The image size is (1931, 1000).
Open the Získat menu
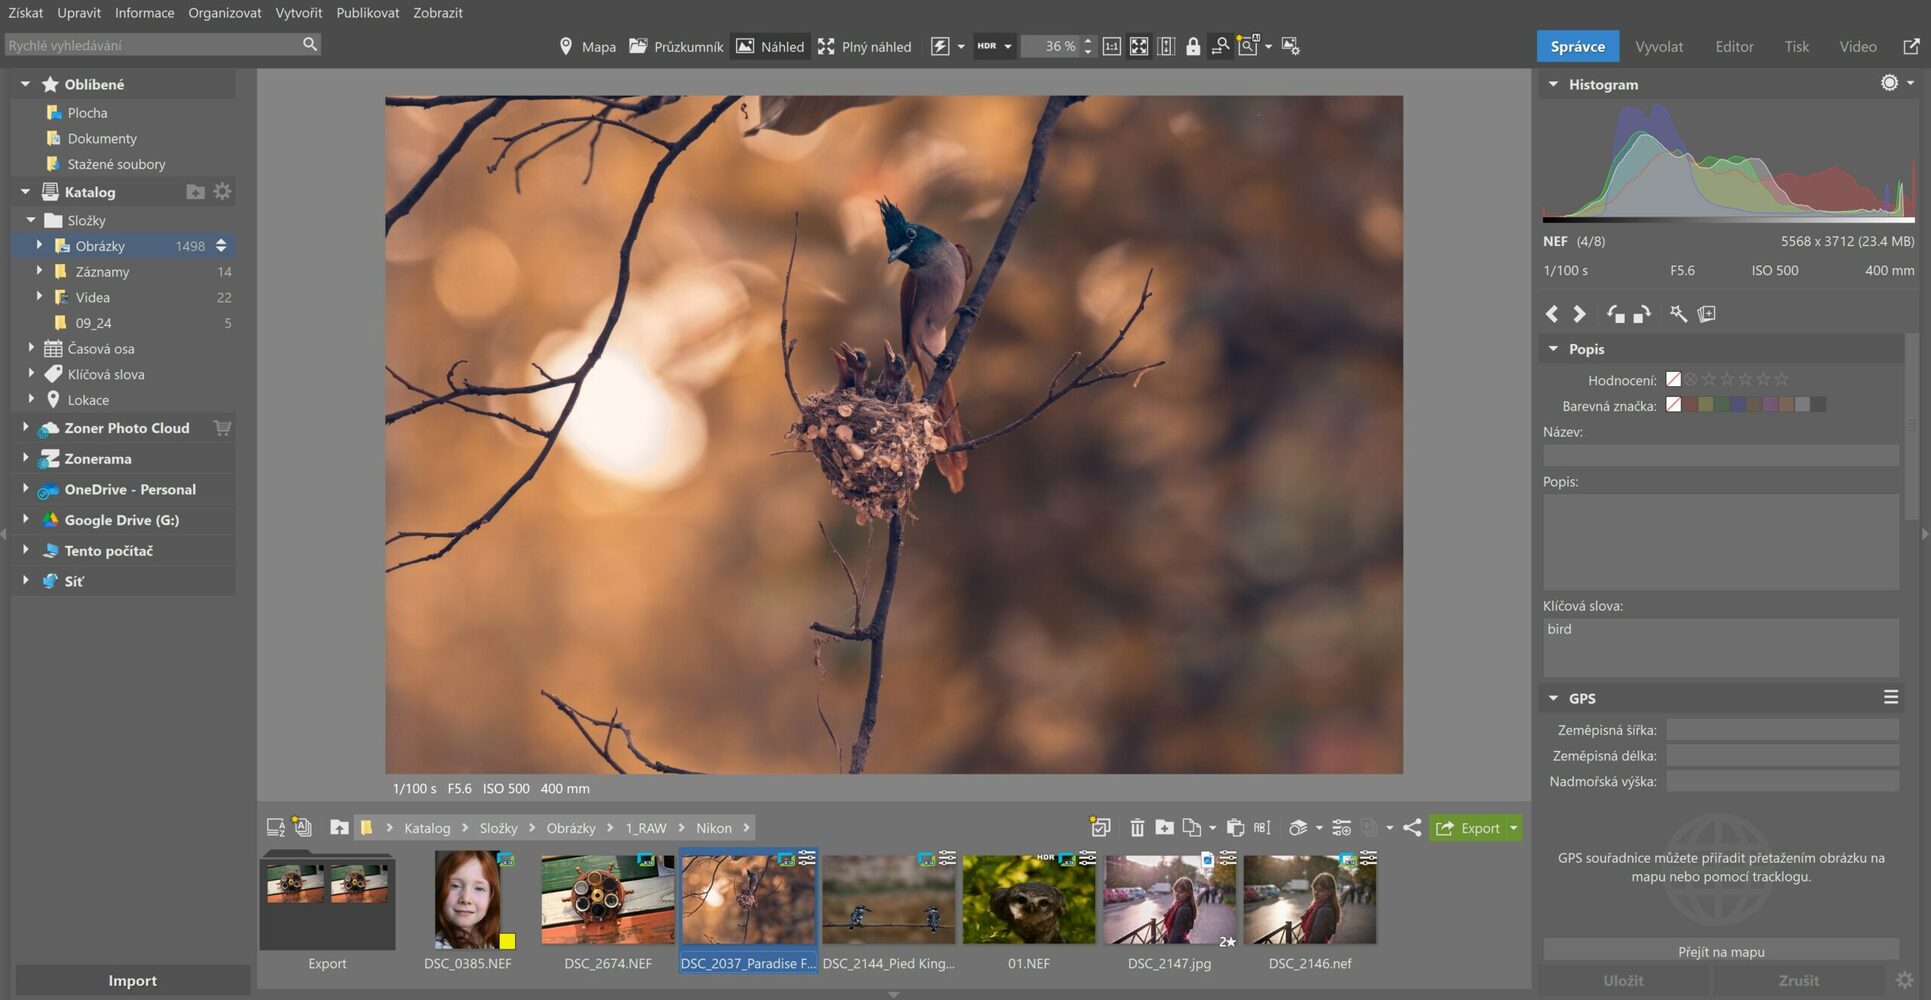click(x=26, y=13)
